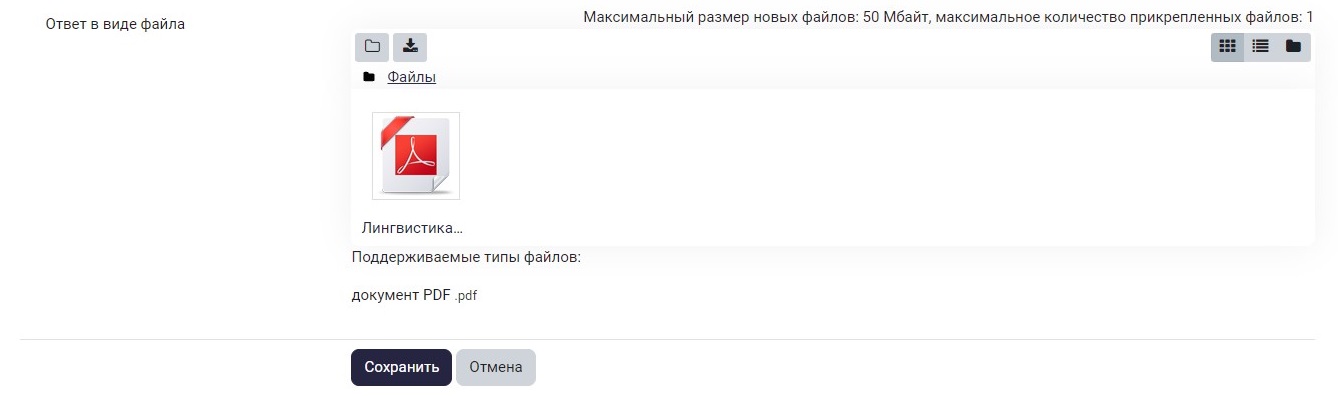Click the Максимальный размер новых файлов notice
1338x396 pixels.
pos(948,17)
